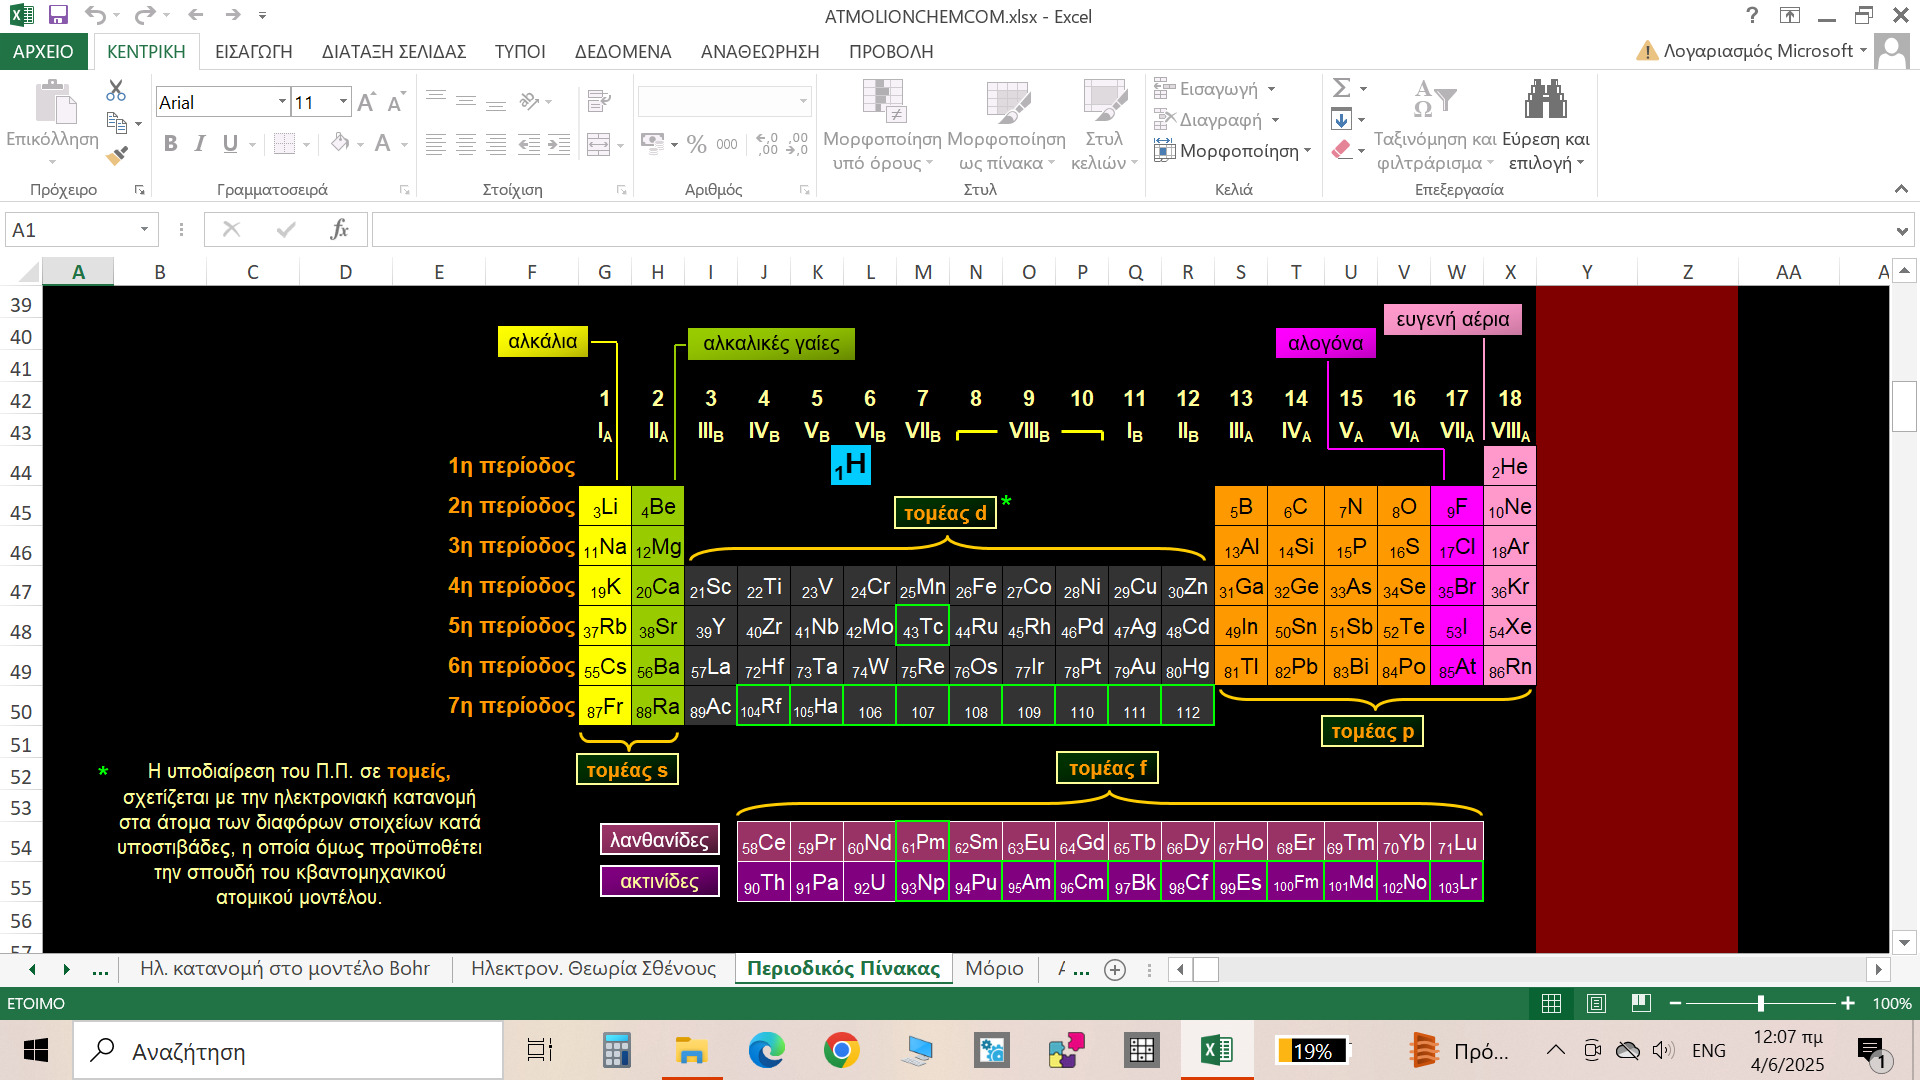
Task: Click the Insert Function fx icon
Action: [x=339, y=230]
